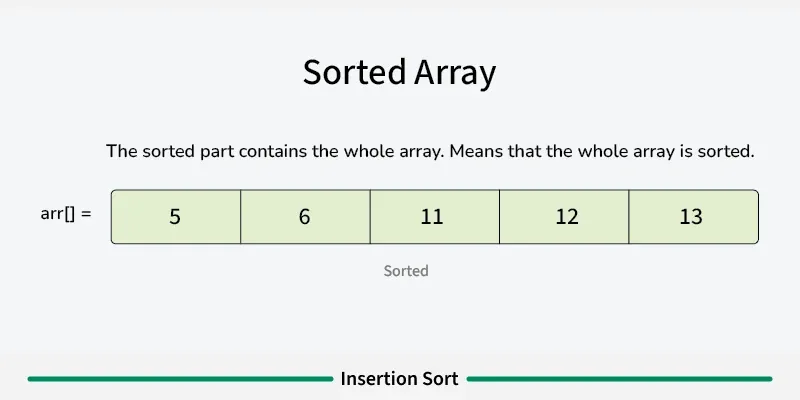This screenshot has height=400, width=800.
Task: Click the word "Sort" in the footer
Action: click(441, 379)
